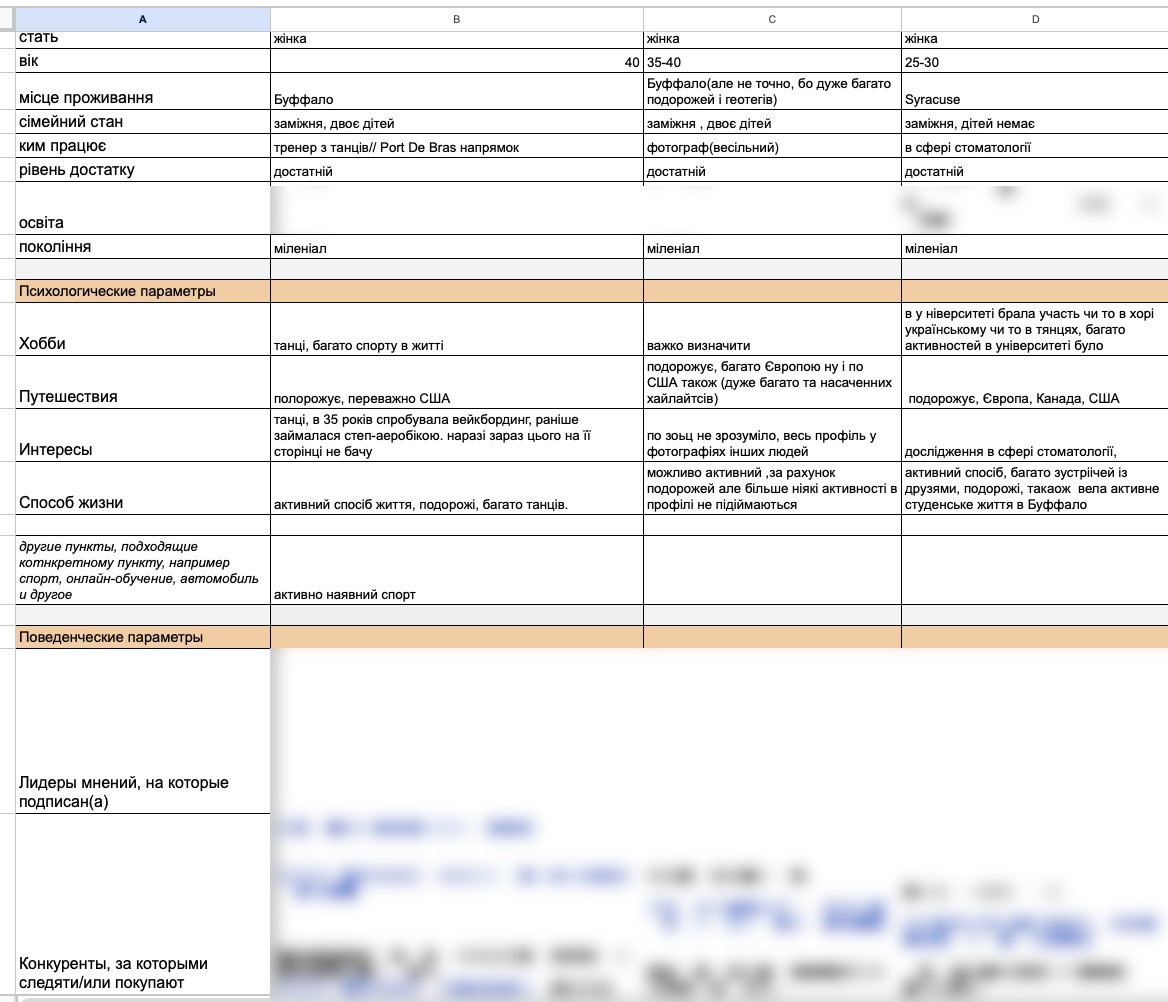Click 'міленіал' cell in column D

(1035, 247)
